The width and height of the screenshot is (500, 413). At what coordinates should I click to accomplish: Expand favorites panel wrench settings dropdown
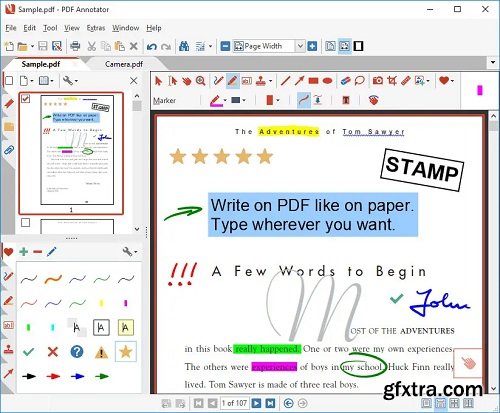[x=136, y=252]
